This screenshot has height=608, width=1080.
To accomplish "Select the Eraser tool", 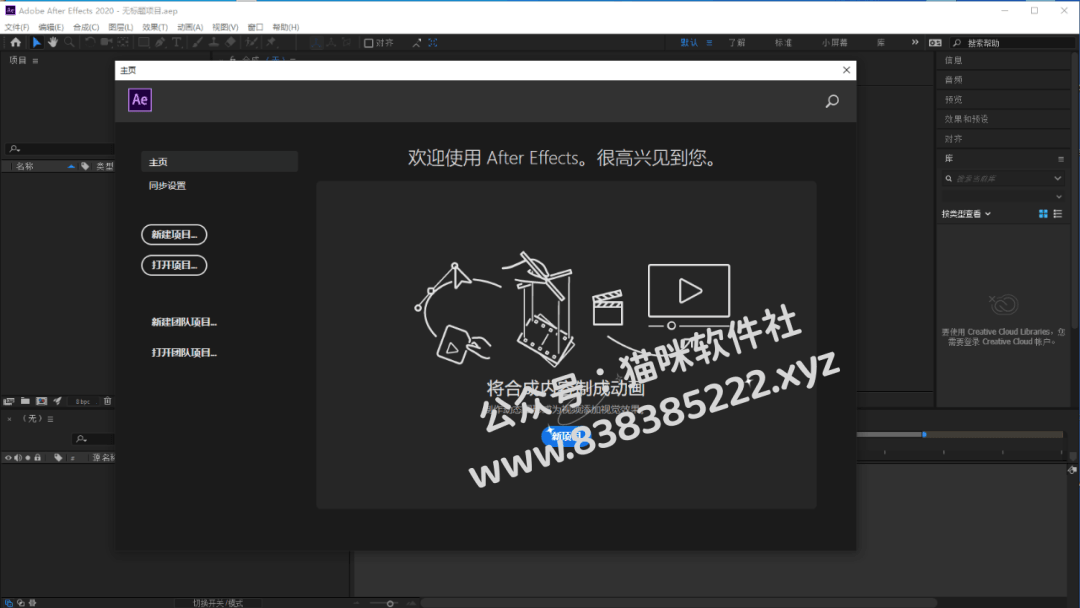I will (x=231, y=43).
